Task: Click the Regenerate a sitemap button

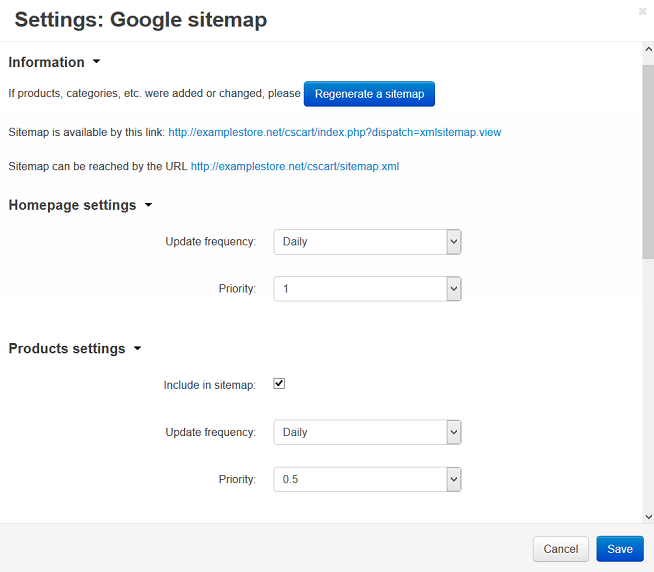Action: [x=369, y=94]
